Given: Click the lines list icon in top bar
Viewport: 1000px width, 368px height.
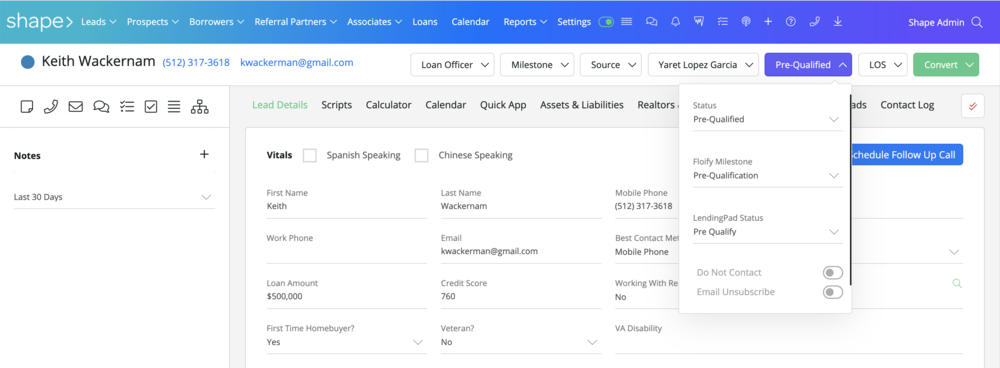Looking at the screenshot, I should 627,22.
